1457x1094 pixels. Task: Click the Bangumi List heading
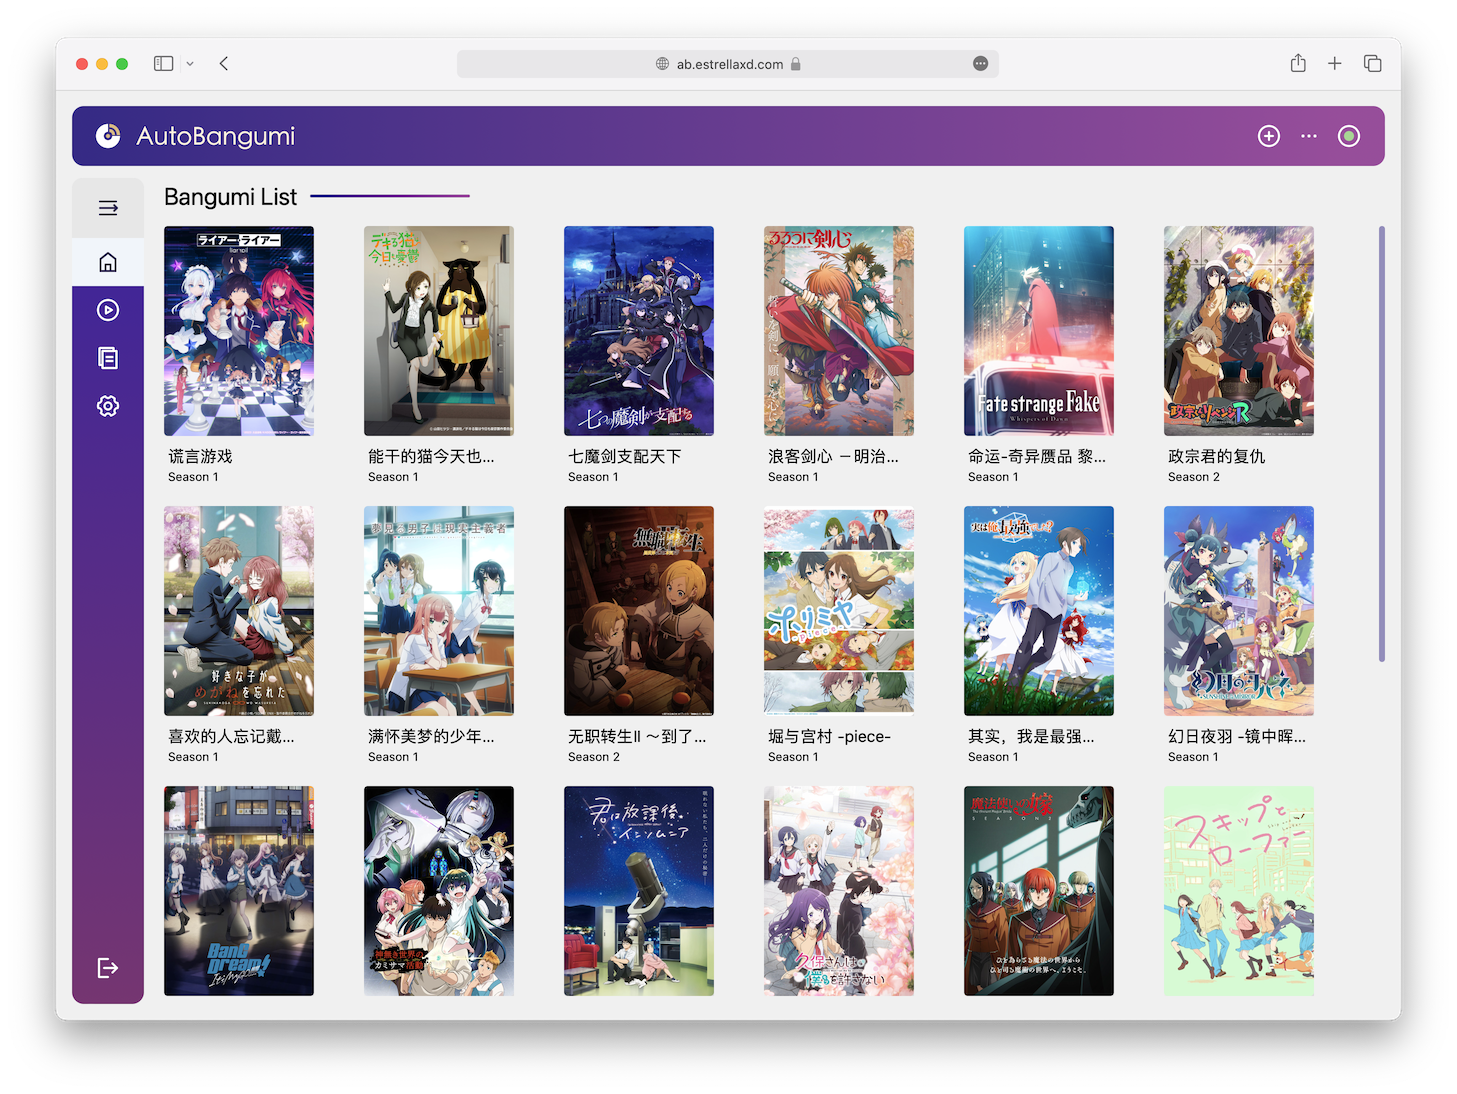(x=230, y=197)
